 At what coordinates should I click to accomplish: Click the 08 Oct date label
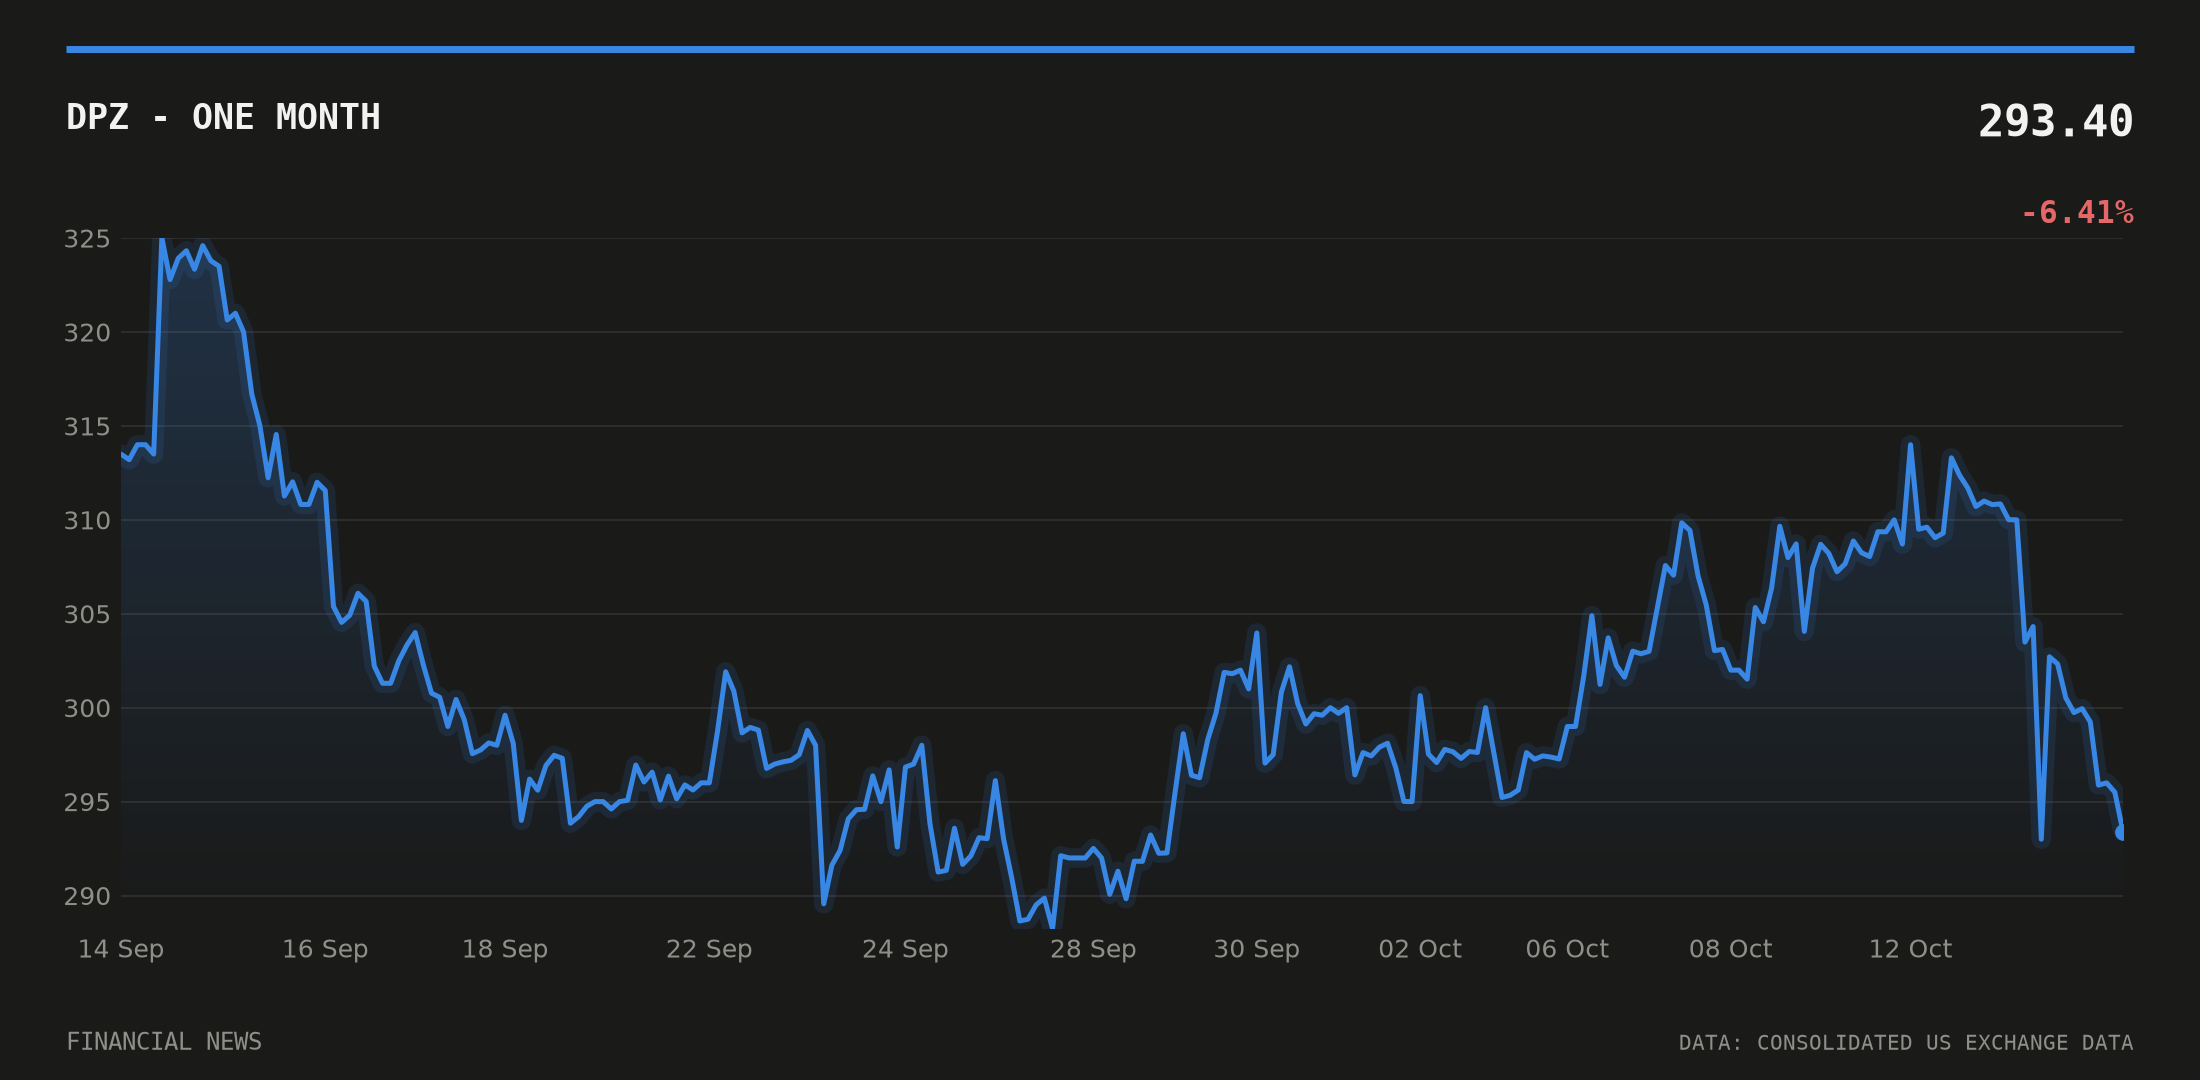point(1731,949)
